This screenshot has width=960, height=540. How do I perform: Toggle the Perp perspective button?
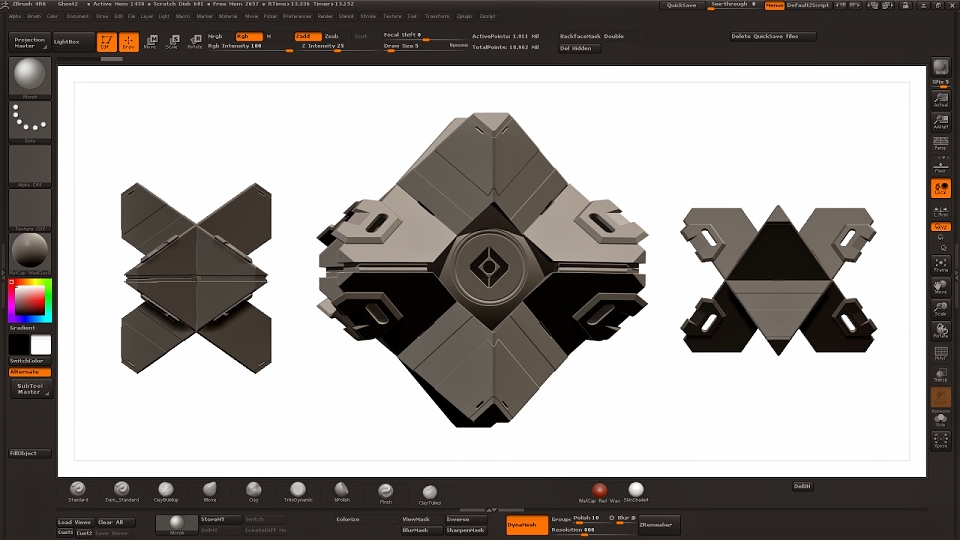(940, 143)
